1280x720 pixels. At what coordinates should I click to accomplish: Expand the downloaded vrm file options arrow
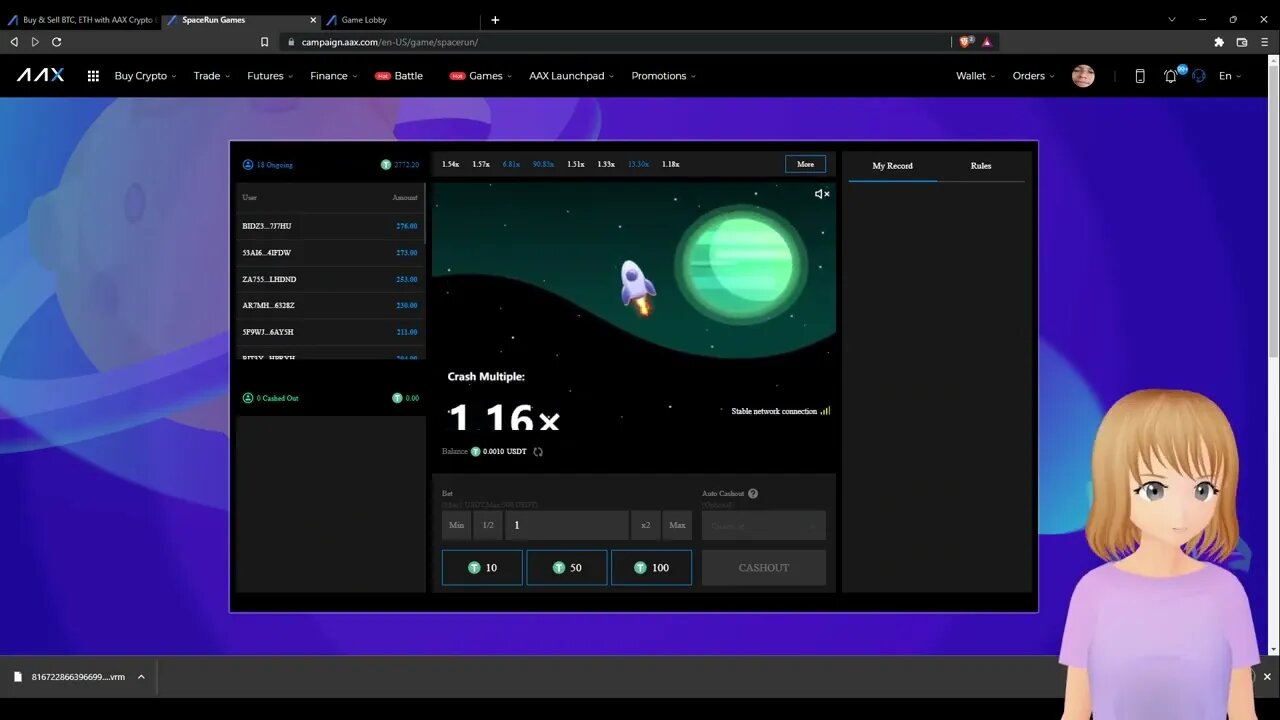pyautogui.click(x=141, y=677)
